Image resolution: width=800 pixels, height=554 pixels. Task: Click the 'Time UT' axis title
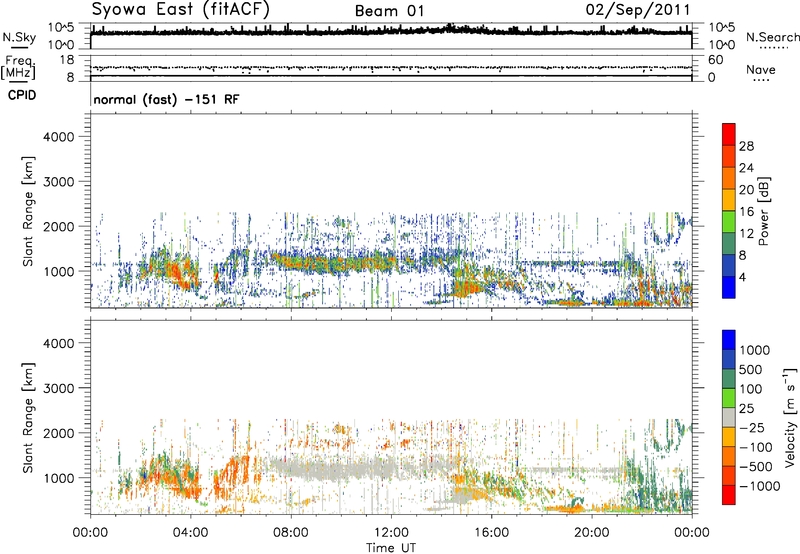coord(391,548)
